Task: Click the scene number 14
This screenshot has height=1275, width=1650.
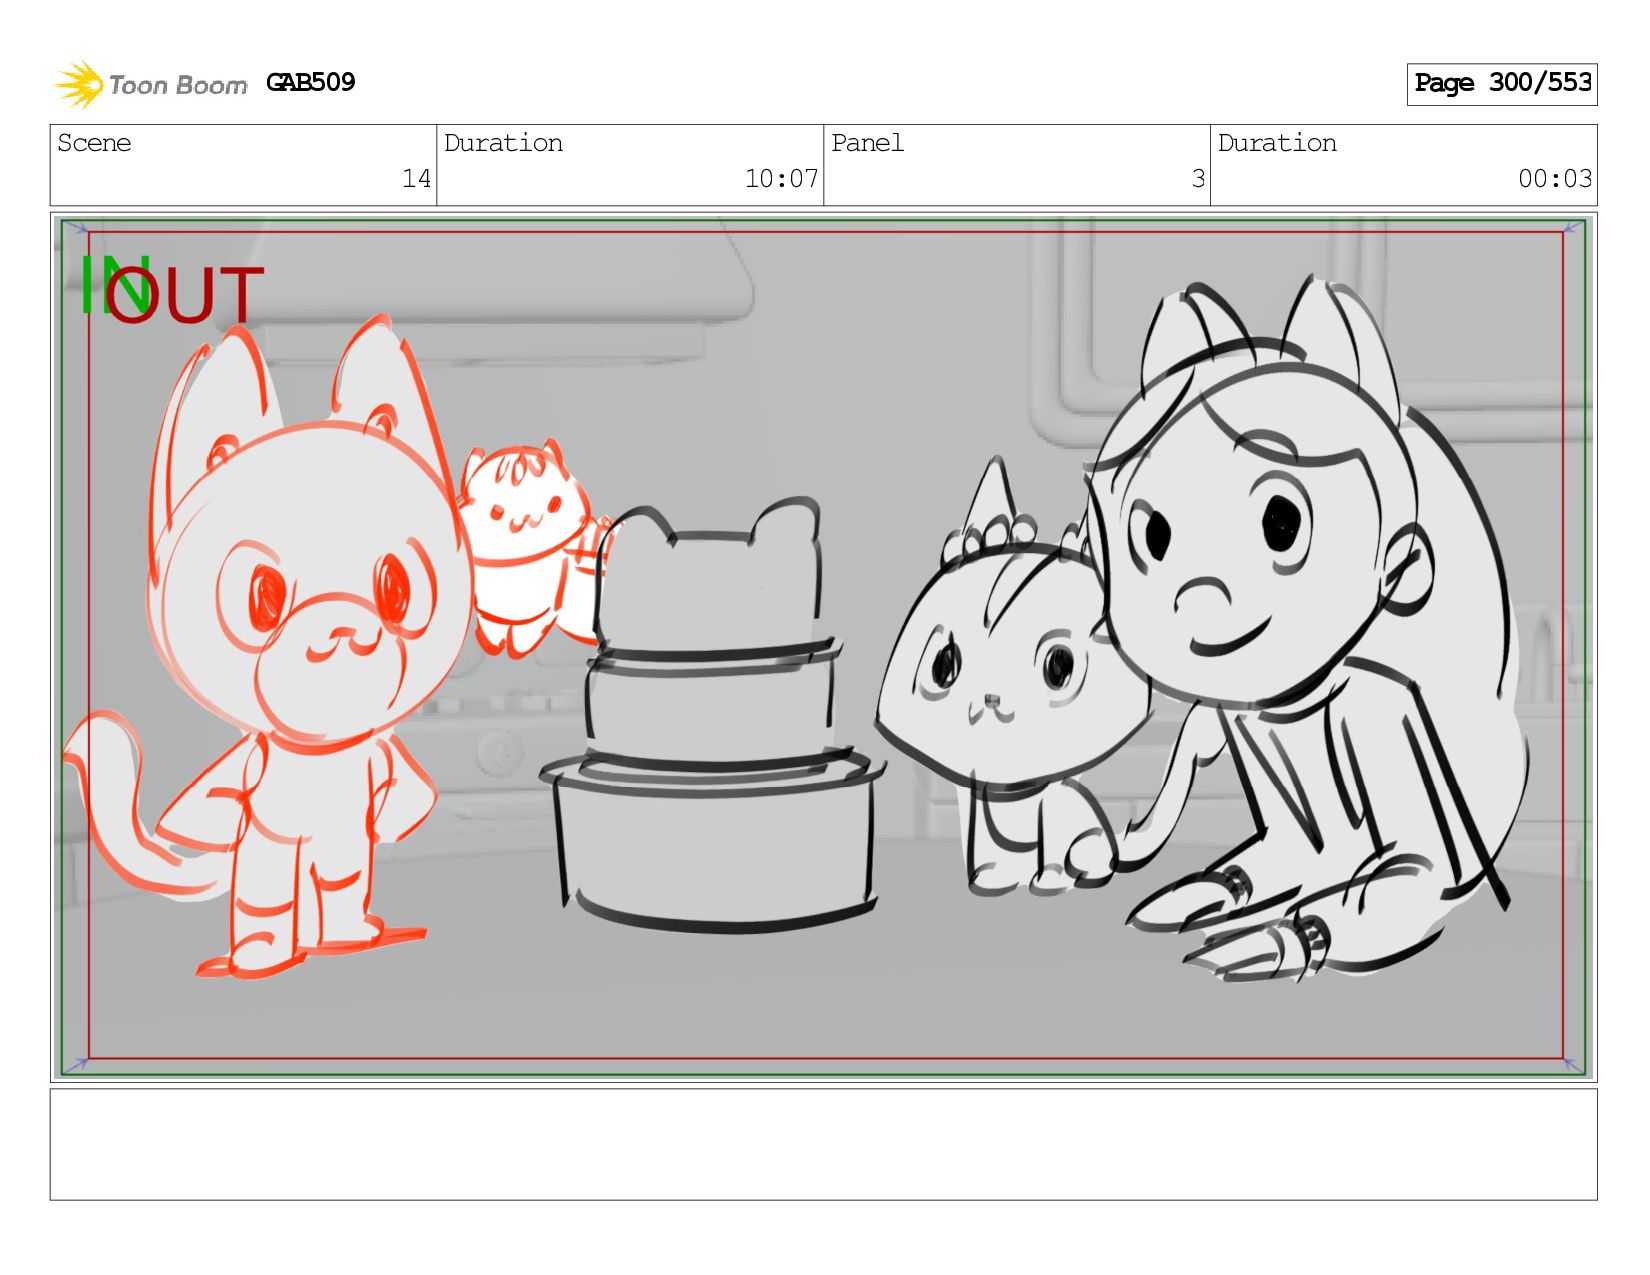Action: [x=416, y=179]
